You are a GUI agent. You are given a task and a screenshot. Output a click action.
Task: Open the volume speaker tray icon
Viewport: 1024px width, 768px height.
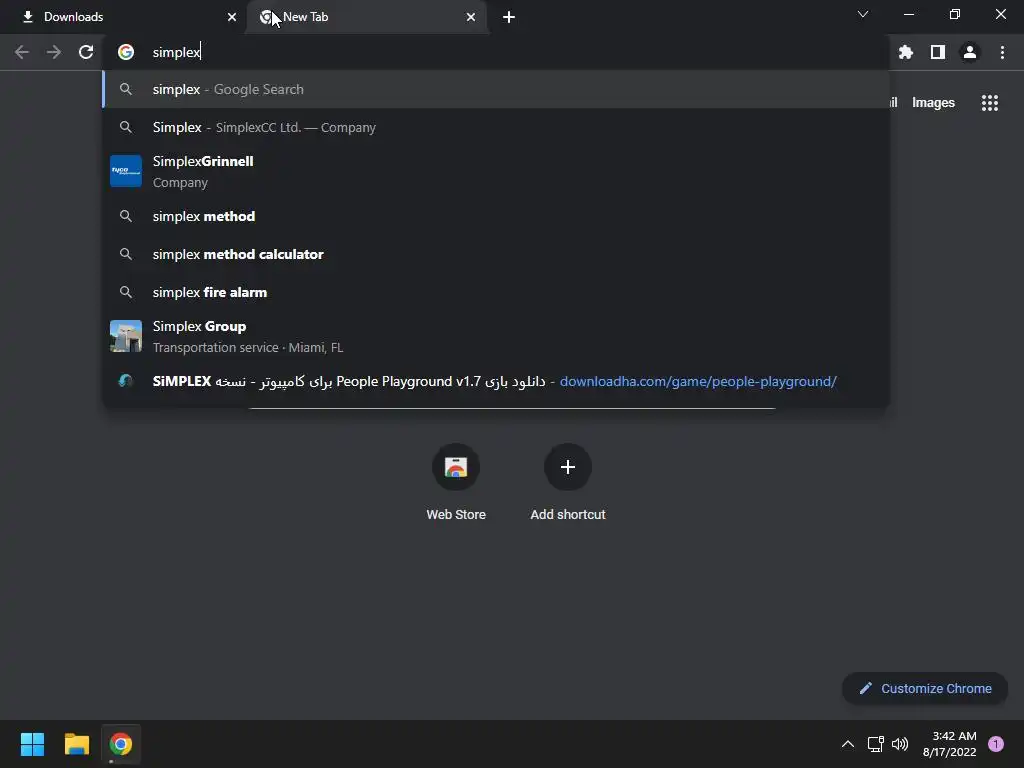900,744
